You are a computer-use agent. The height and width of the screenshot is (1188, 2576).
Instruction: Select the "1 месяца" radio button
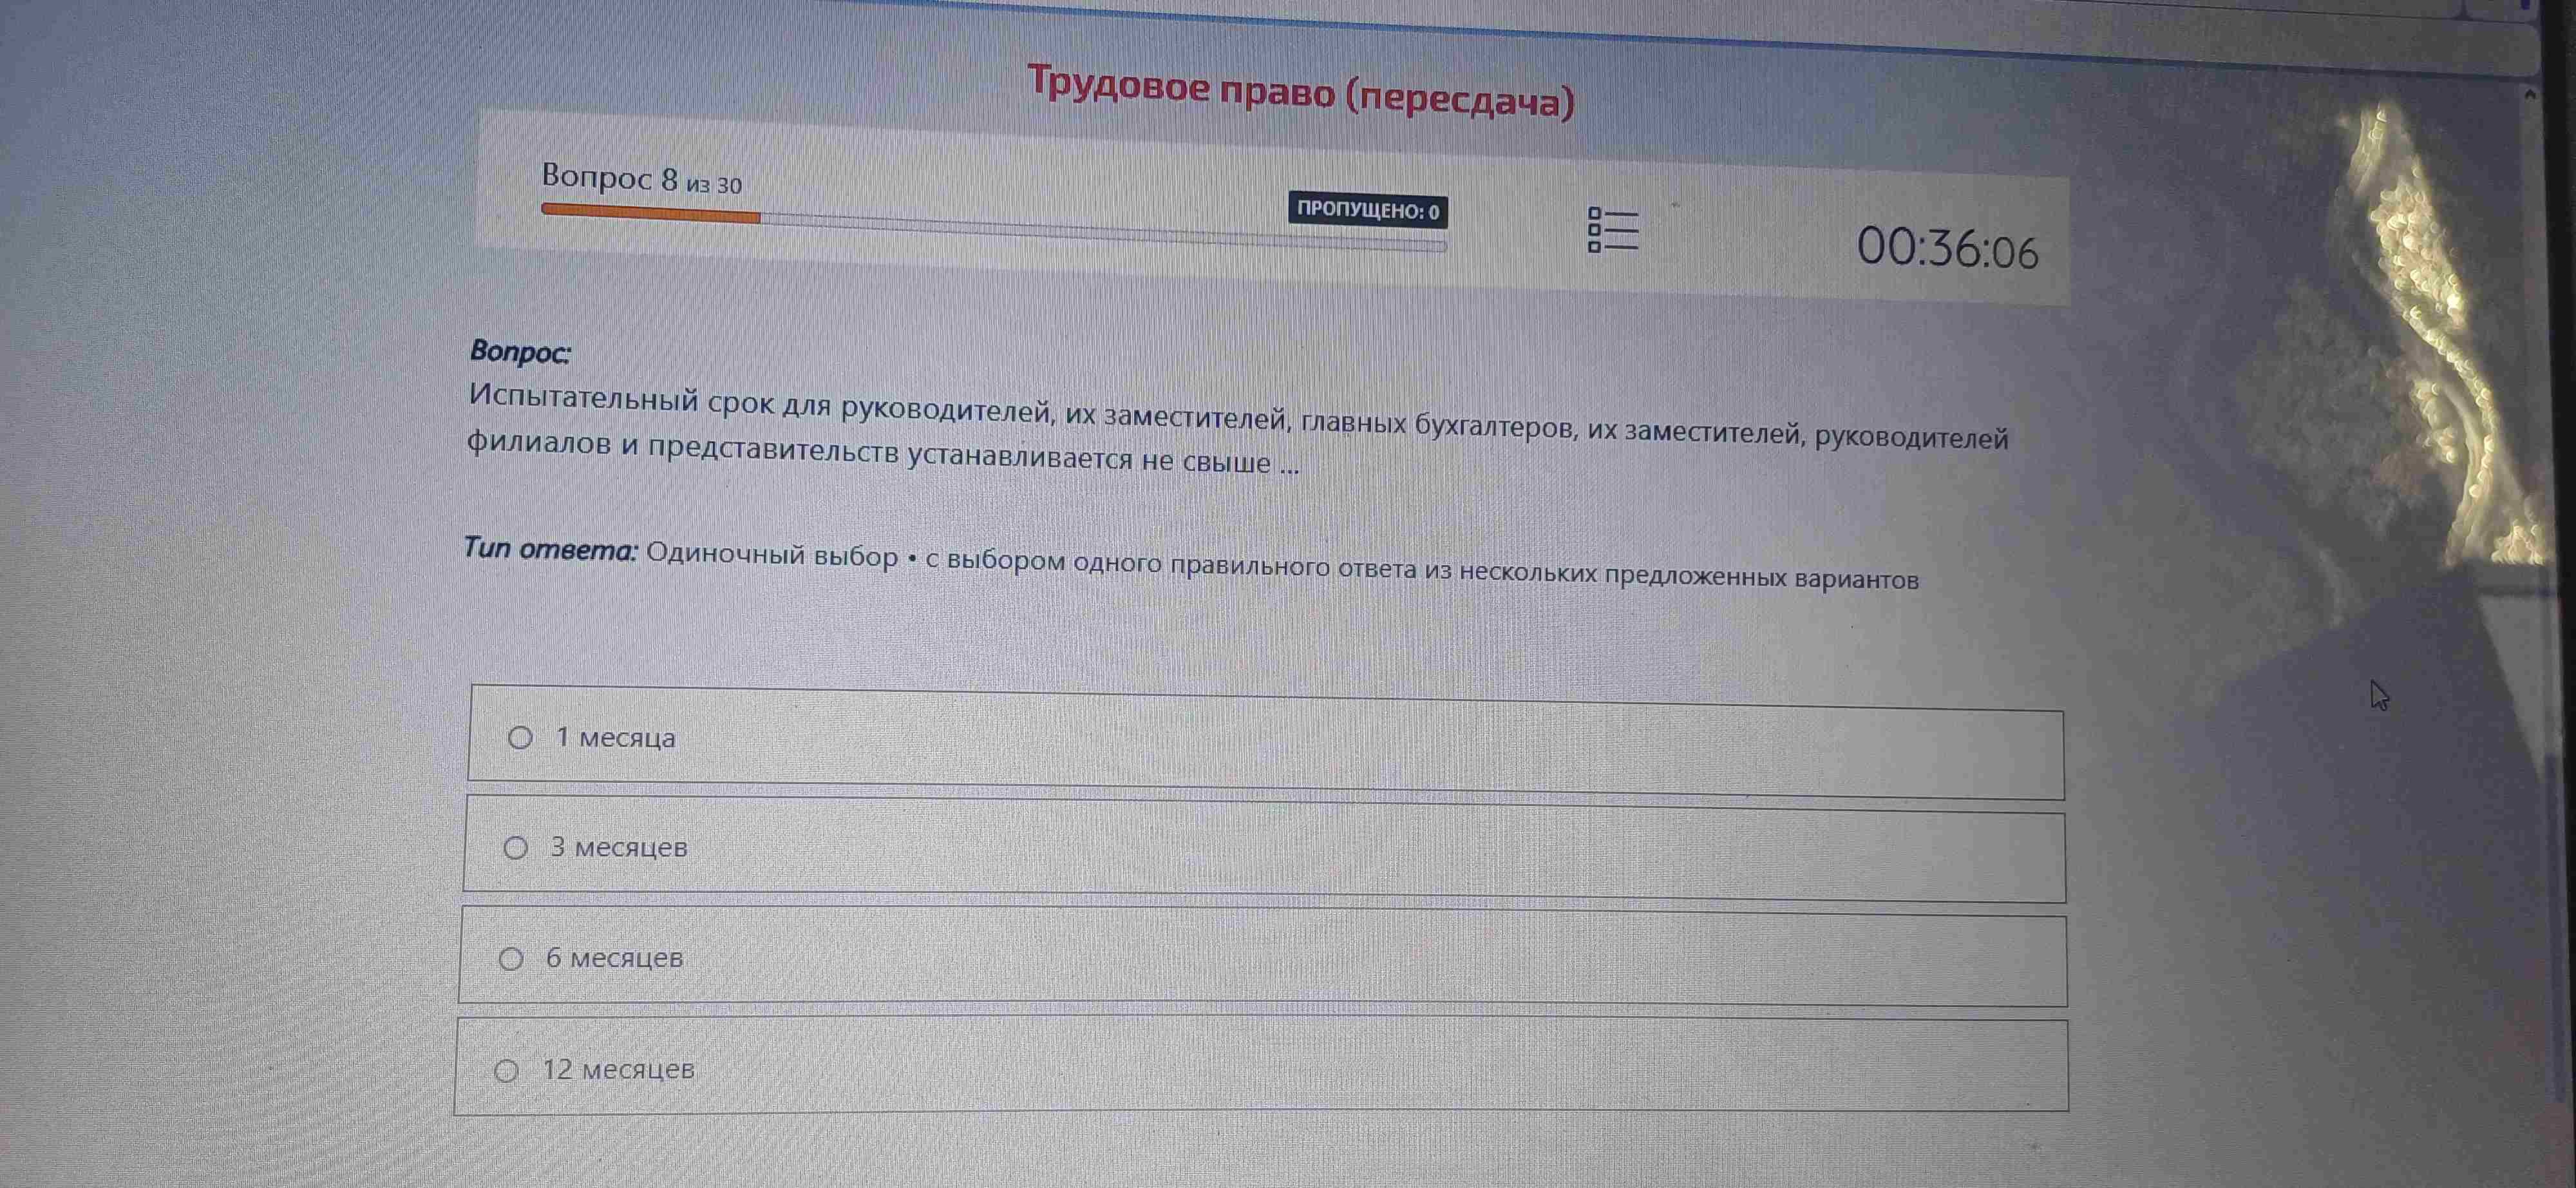point(520,738)
